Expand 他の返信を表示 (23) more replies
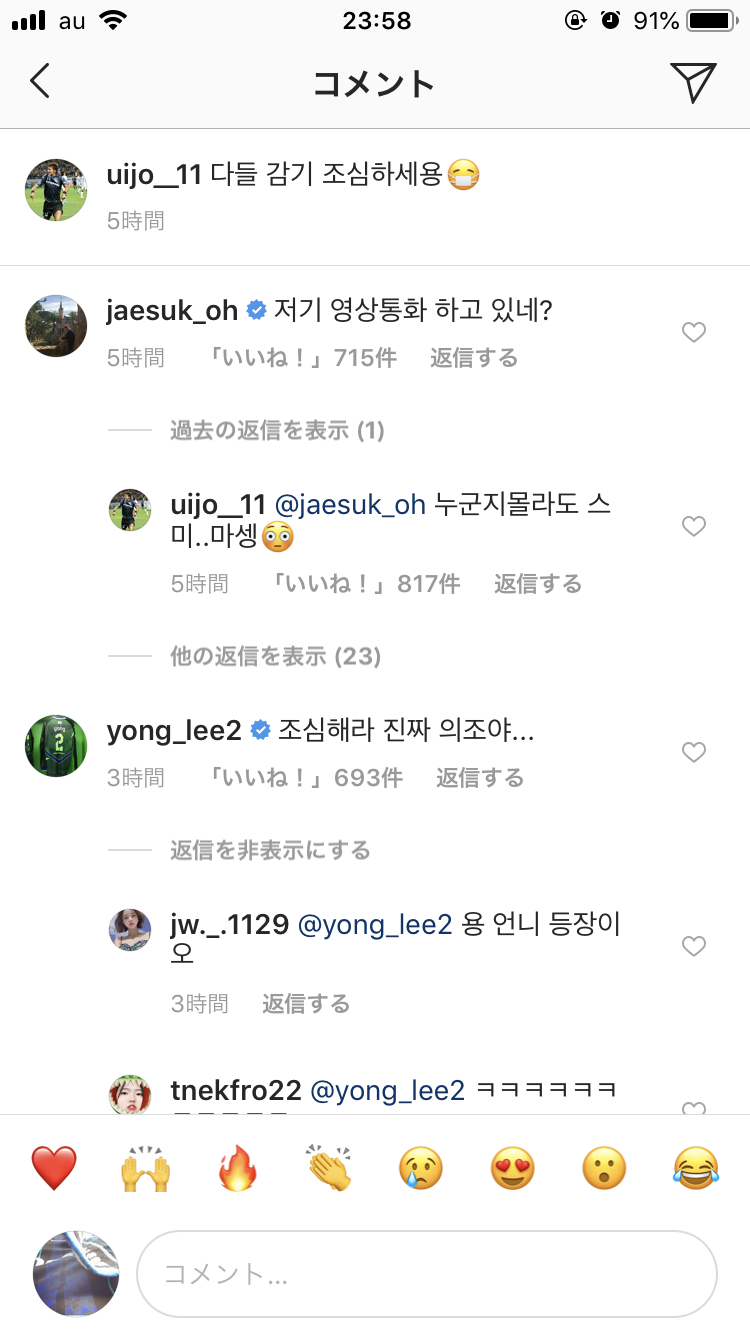The width and height of the screenshot is (750, 1334). [275, 657]
